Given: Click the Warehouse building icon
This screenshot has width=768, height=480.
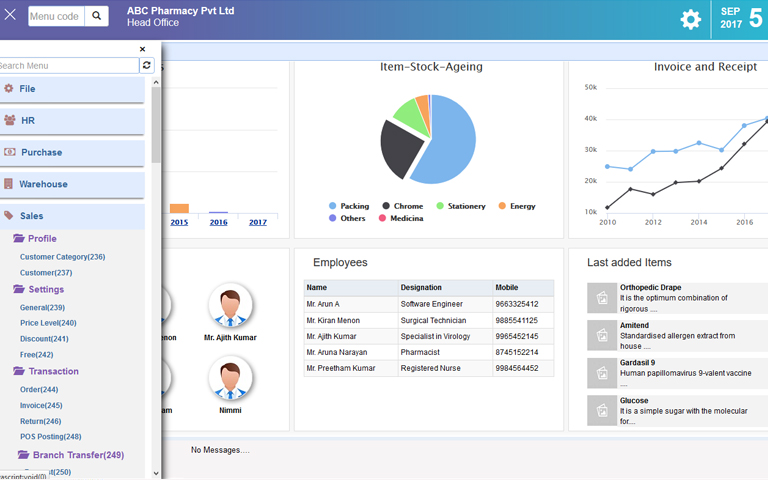Looking at the screenshot, I should click(x=8, y=184).
